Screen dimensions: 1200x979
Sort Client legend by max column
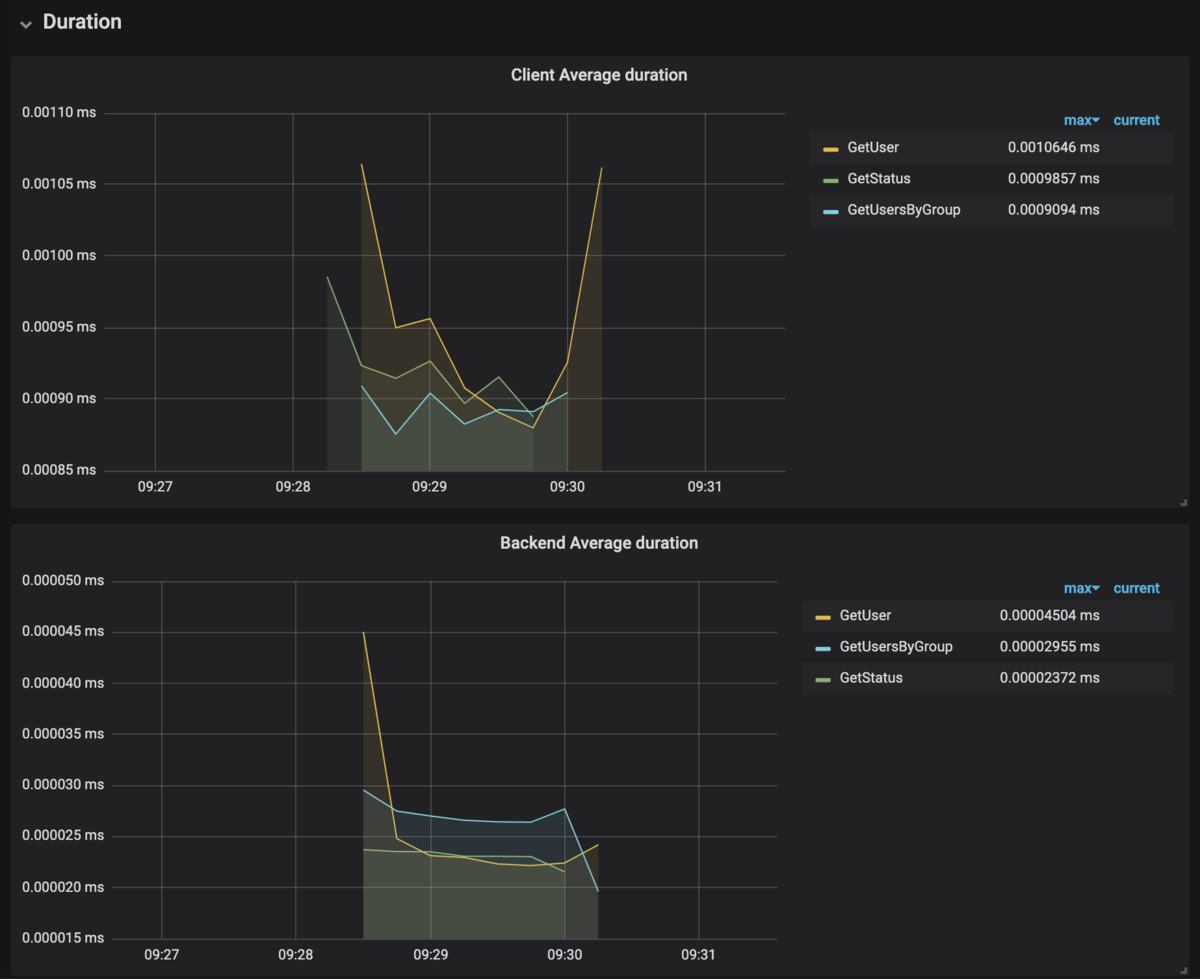(1081, 120)
